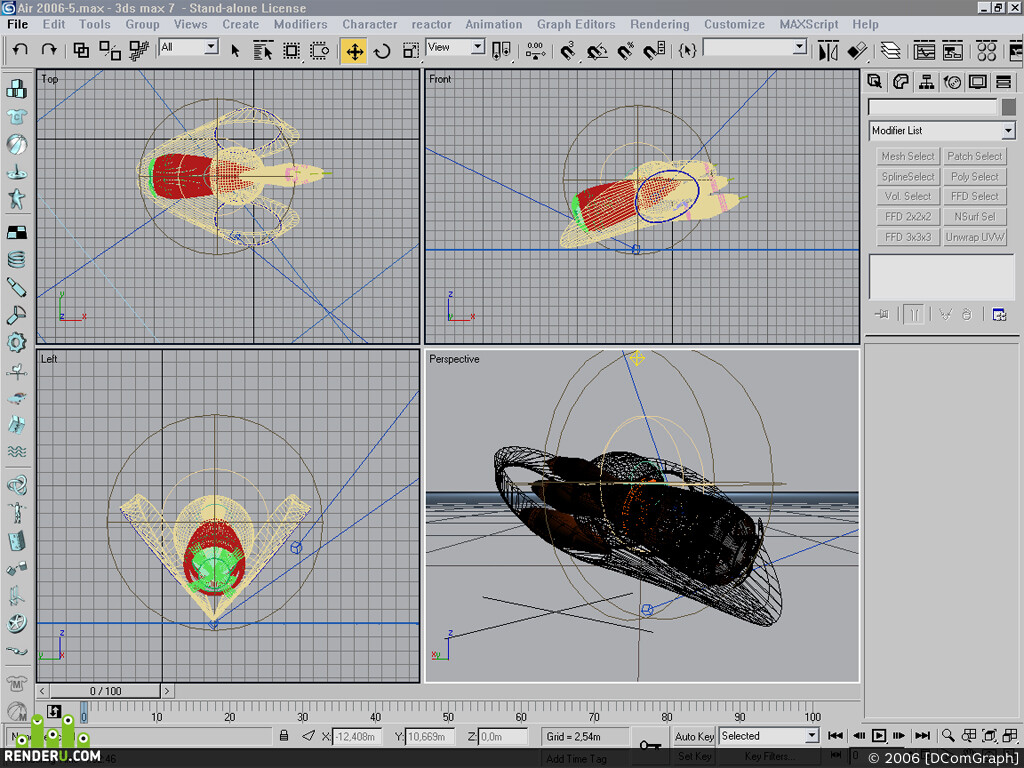Open reference coordinate system View dropdown

(478, 47)
